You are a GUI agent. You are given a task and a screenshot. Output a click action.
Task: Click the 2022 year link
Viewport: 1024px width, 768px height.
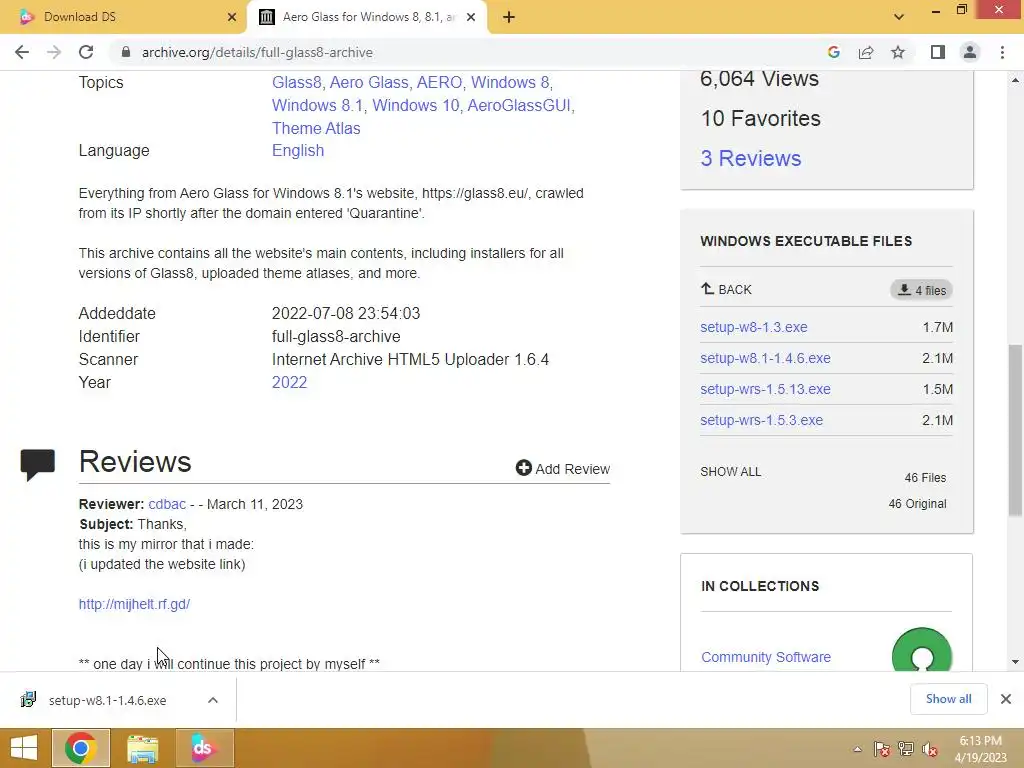289,382
